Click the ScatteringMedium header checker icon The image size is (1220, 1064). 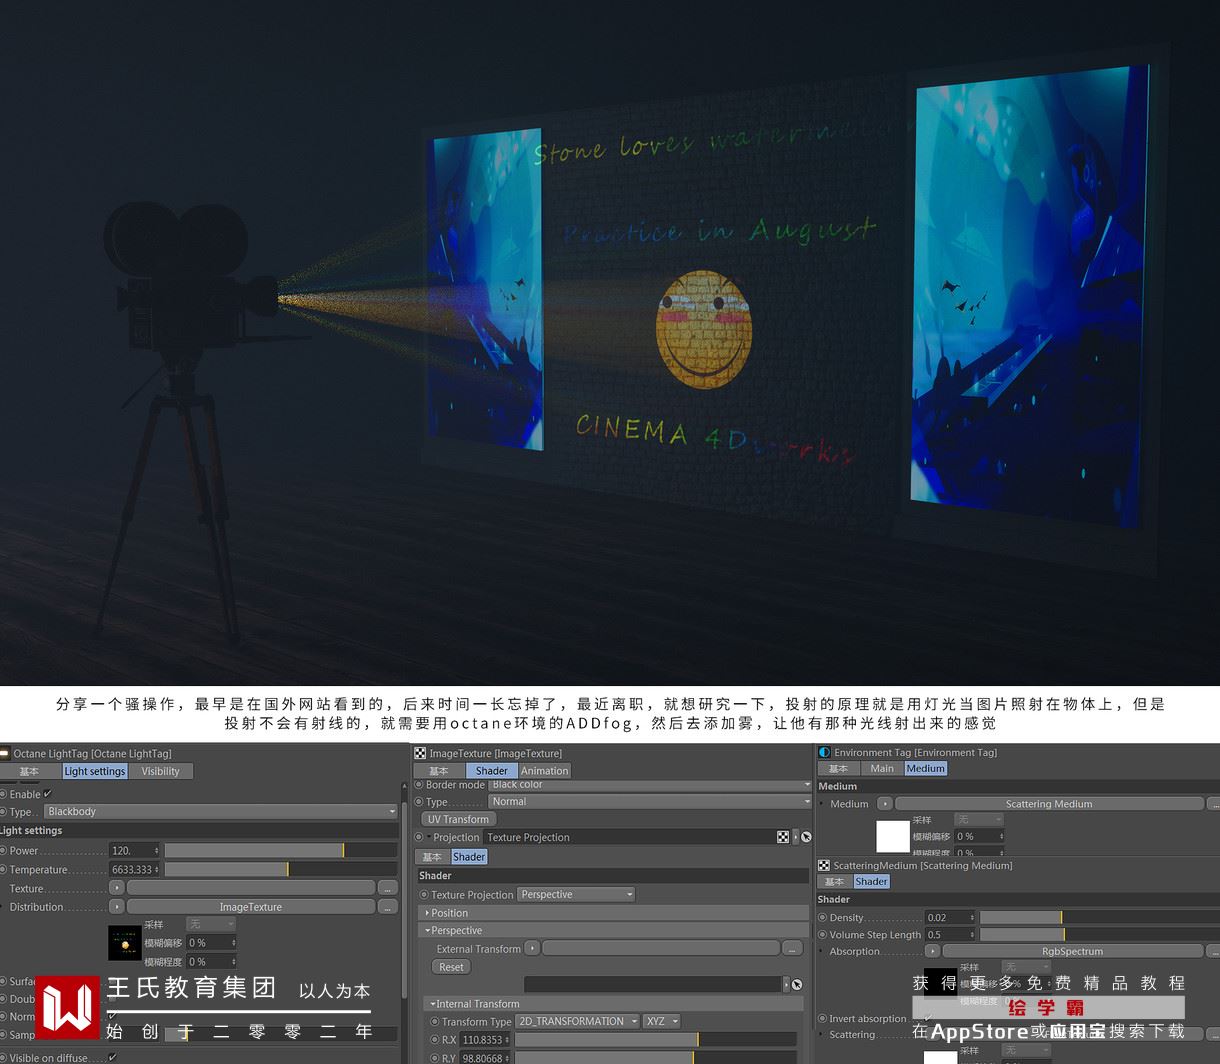coord(824,865)
